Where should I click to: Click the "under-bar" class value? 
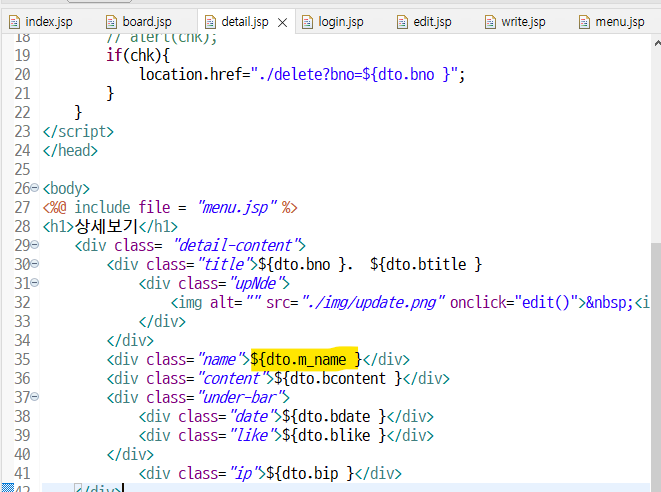240,397
